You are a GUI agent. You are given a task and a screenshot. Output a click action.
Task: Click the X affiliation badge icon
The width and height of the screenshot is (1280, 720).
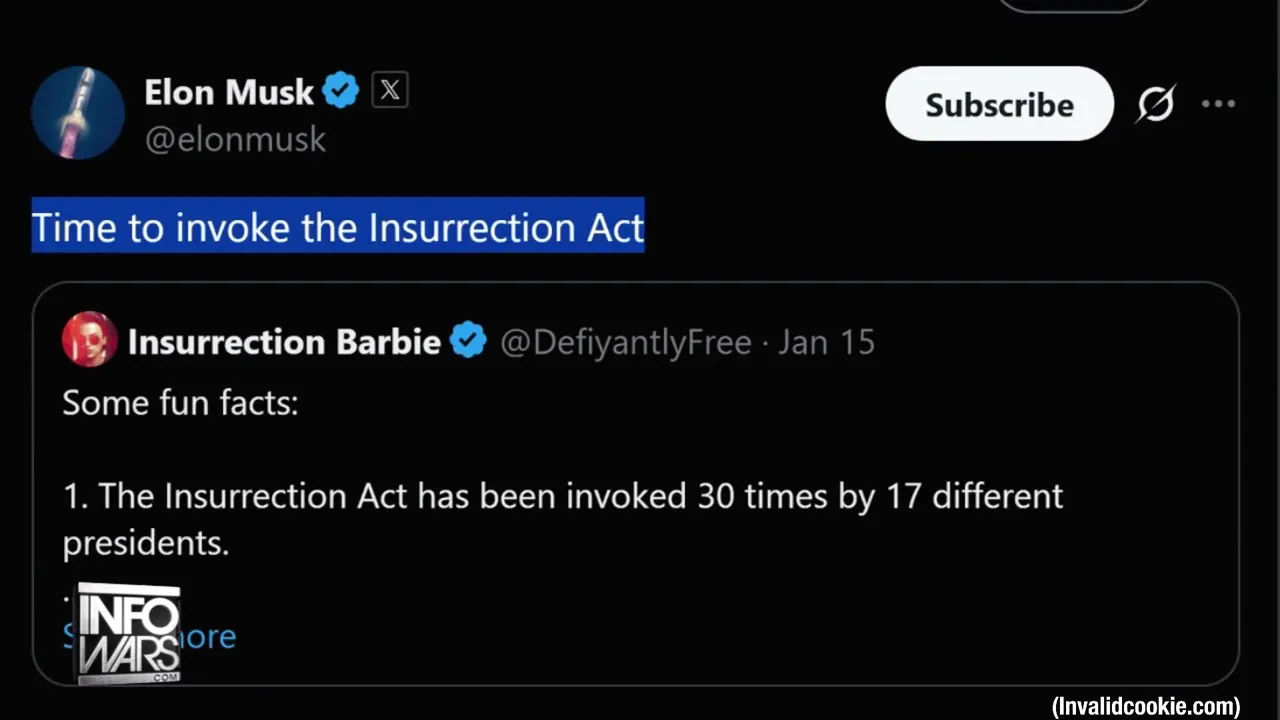[390, 91]
